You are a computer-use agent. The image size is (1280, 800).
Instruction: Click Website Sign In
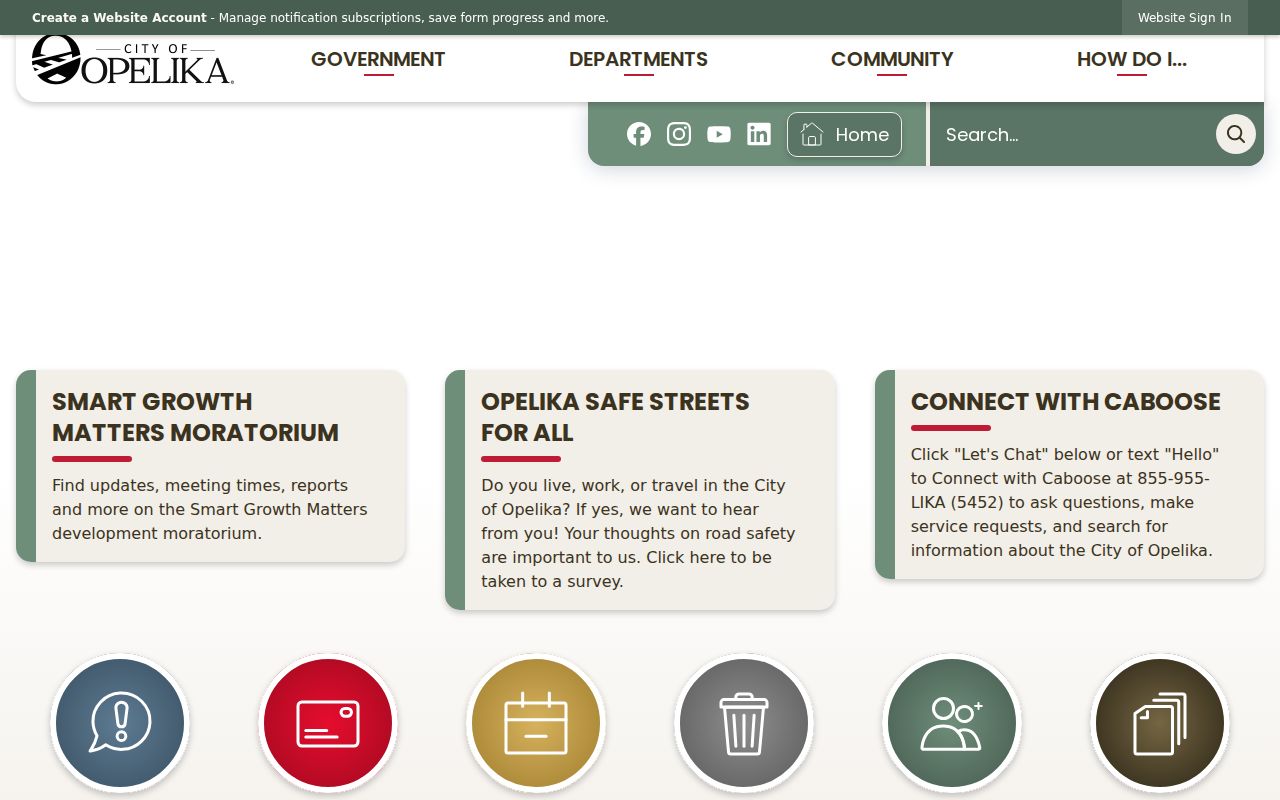1185,17
